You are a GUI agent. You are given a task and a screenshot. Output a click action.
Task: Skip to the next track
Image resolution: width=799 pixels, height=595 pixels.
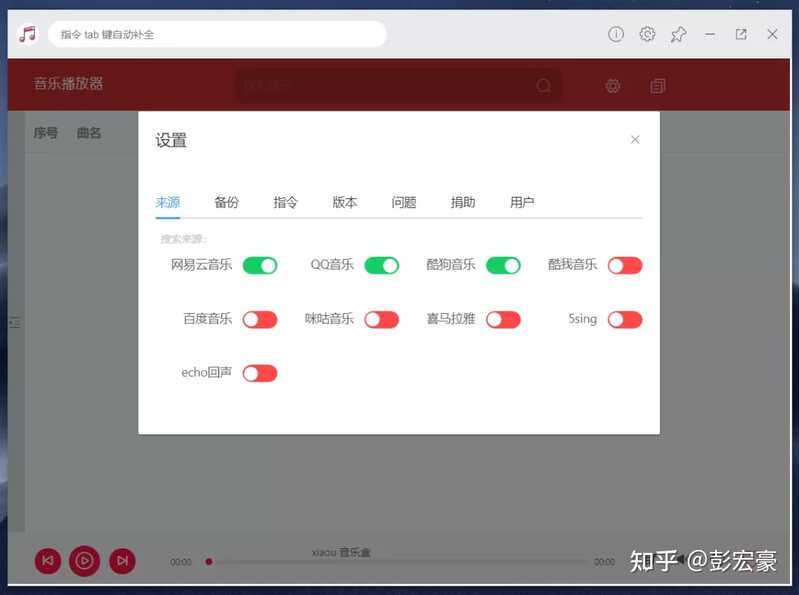point(121,561)
